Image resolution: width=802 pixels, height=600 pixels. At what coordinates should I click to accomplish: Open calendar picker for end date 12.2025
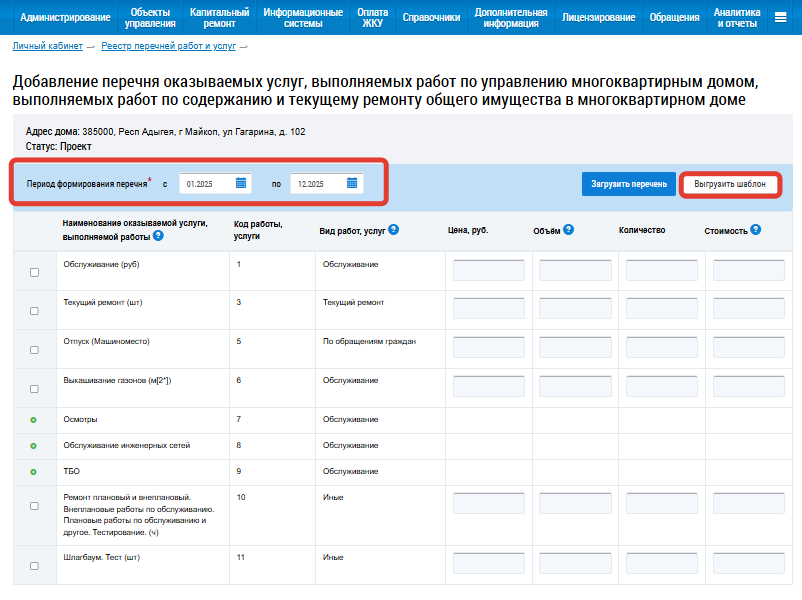(x=352, y=183)
